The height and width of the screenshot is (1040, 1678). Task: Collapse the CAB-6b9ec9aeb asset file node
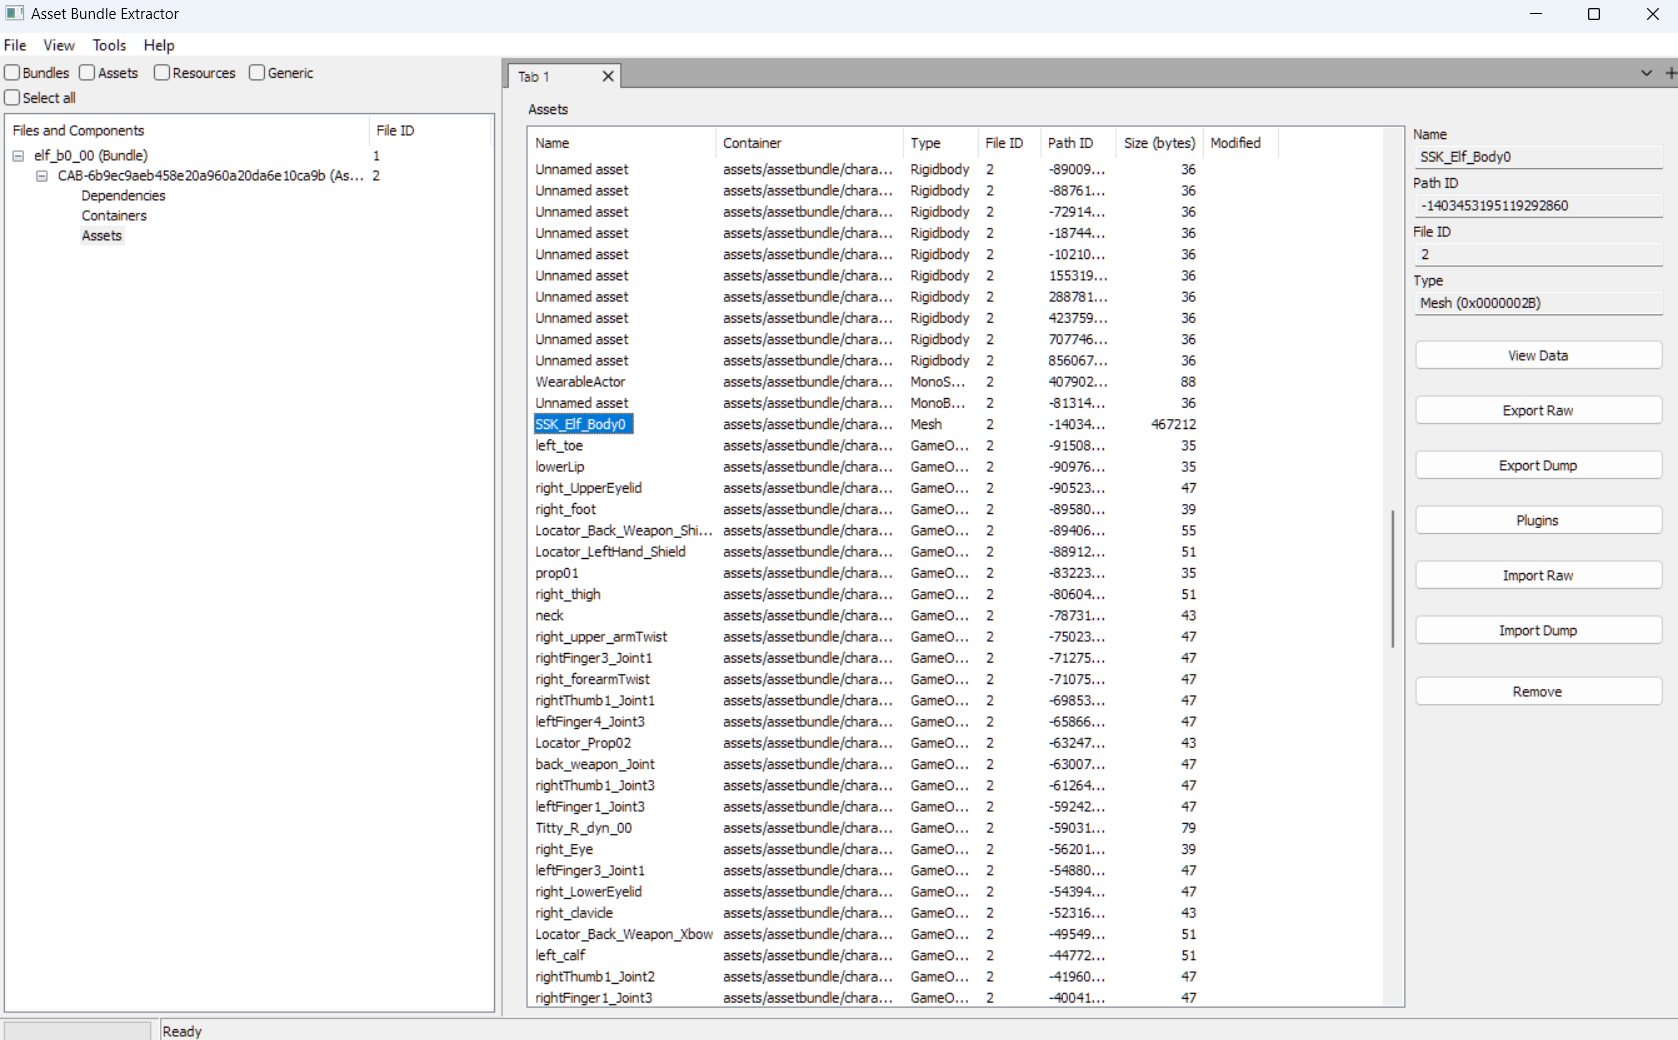[x=42, y=176]
